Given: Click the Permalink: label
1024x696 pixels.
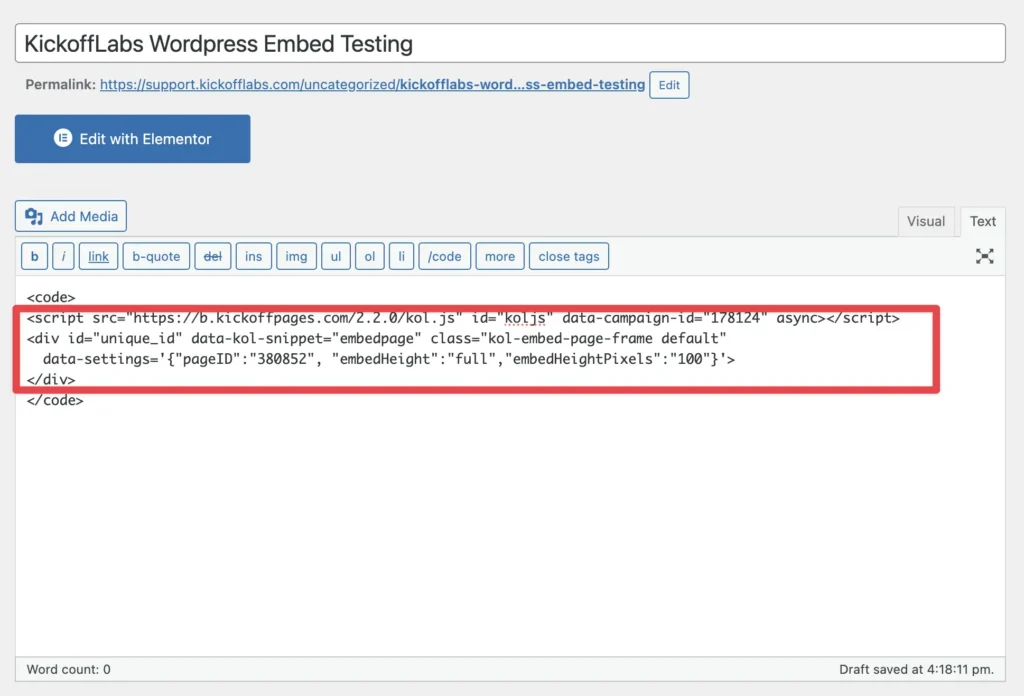Looking at the screenshot, I should [60, 85].
